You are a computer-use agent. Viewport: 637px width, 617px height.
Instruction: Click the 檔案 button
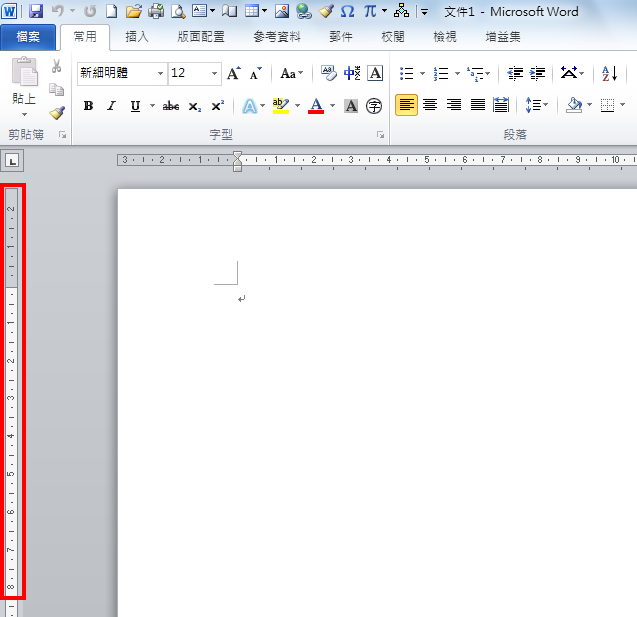(x=28, y=37)
